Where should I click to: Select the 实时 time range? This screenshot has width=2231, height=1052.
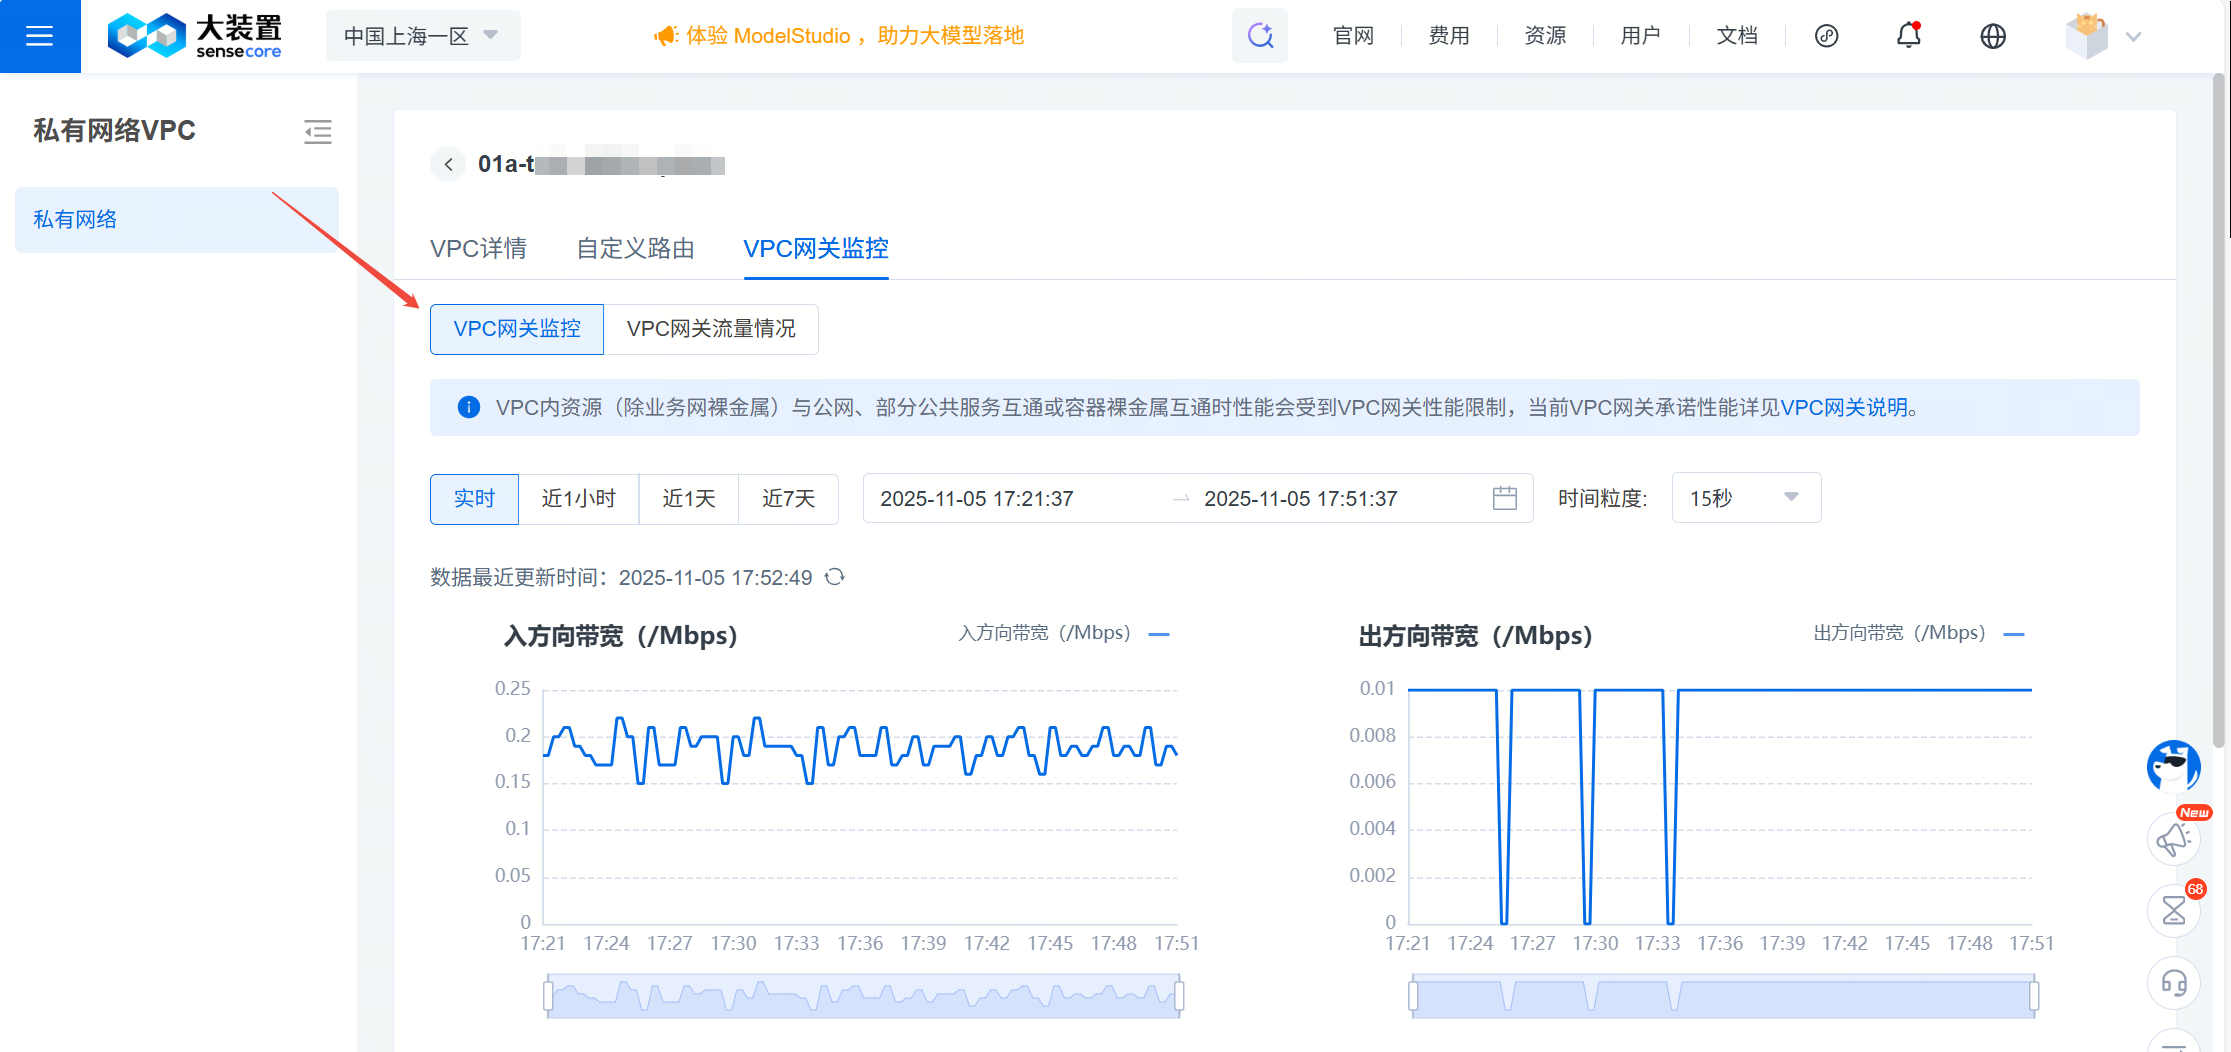tap(474, 499)
